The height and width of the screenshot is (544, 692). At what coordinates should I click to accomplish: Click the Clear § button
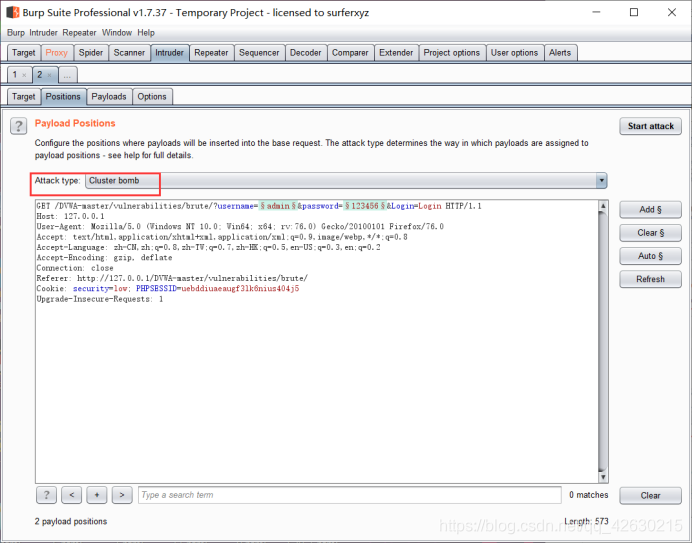[651, 233]
